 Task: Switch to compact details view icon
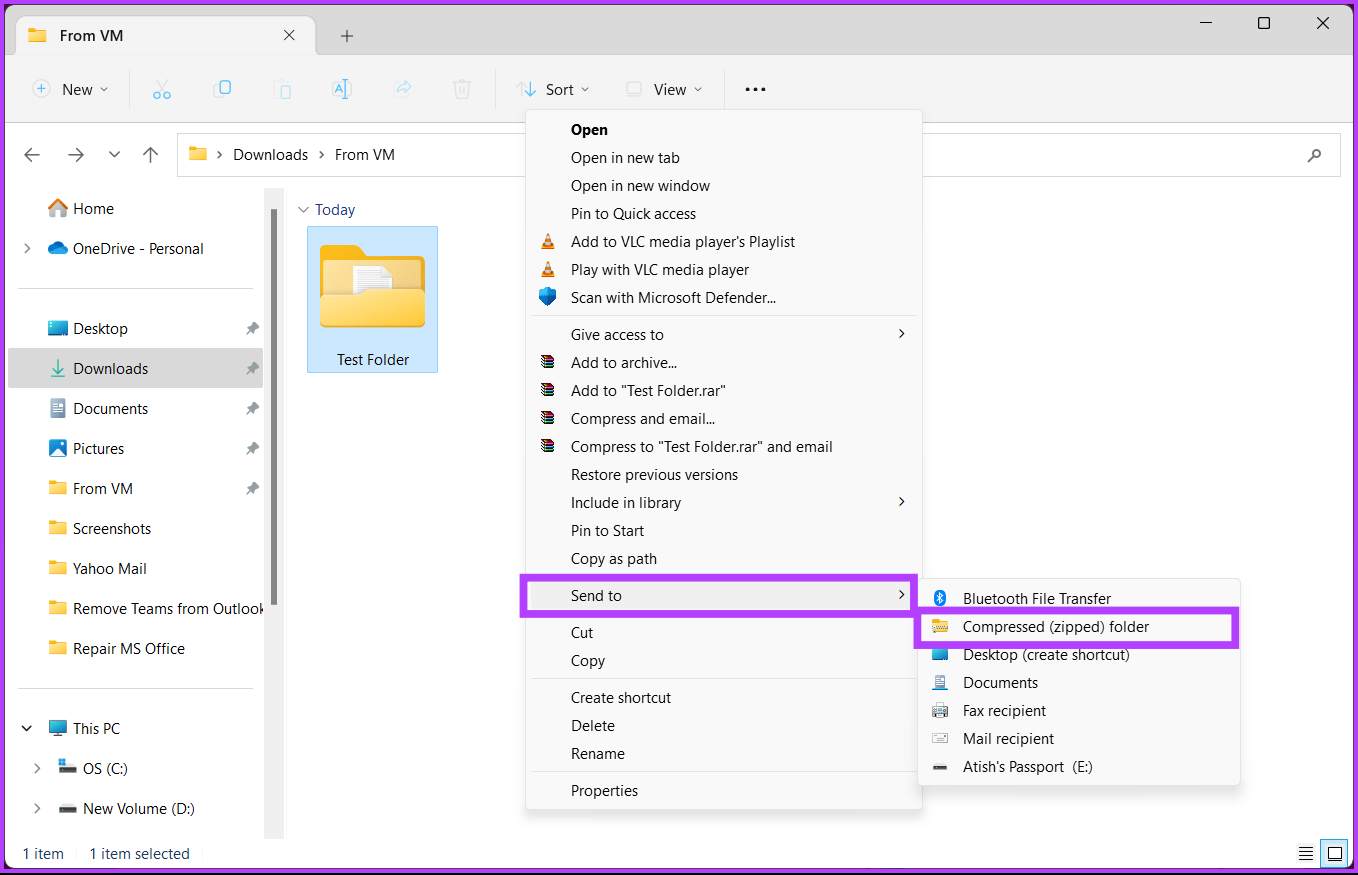tap(1306, 853)
